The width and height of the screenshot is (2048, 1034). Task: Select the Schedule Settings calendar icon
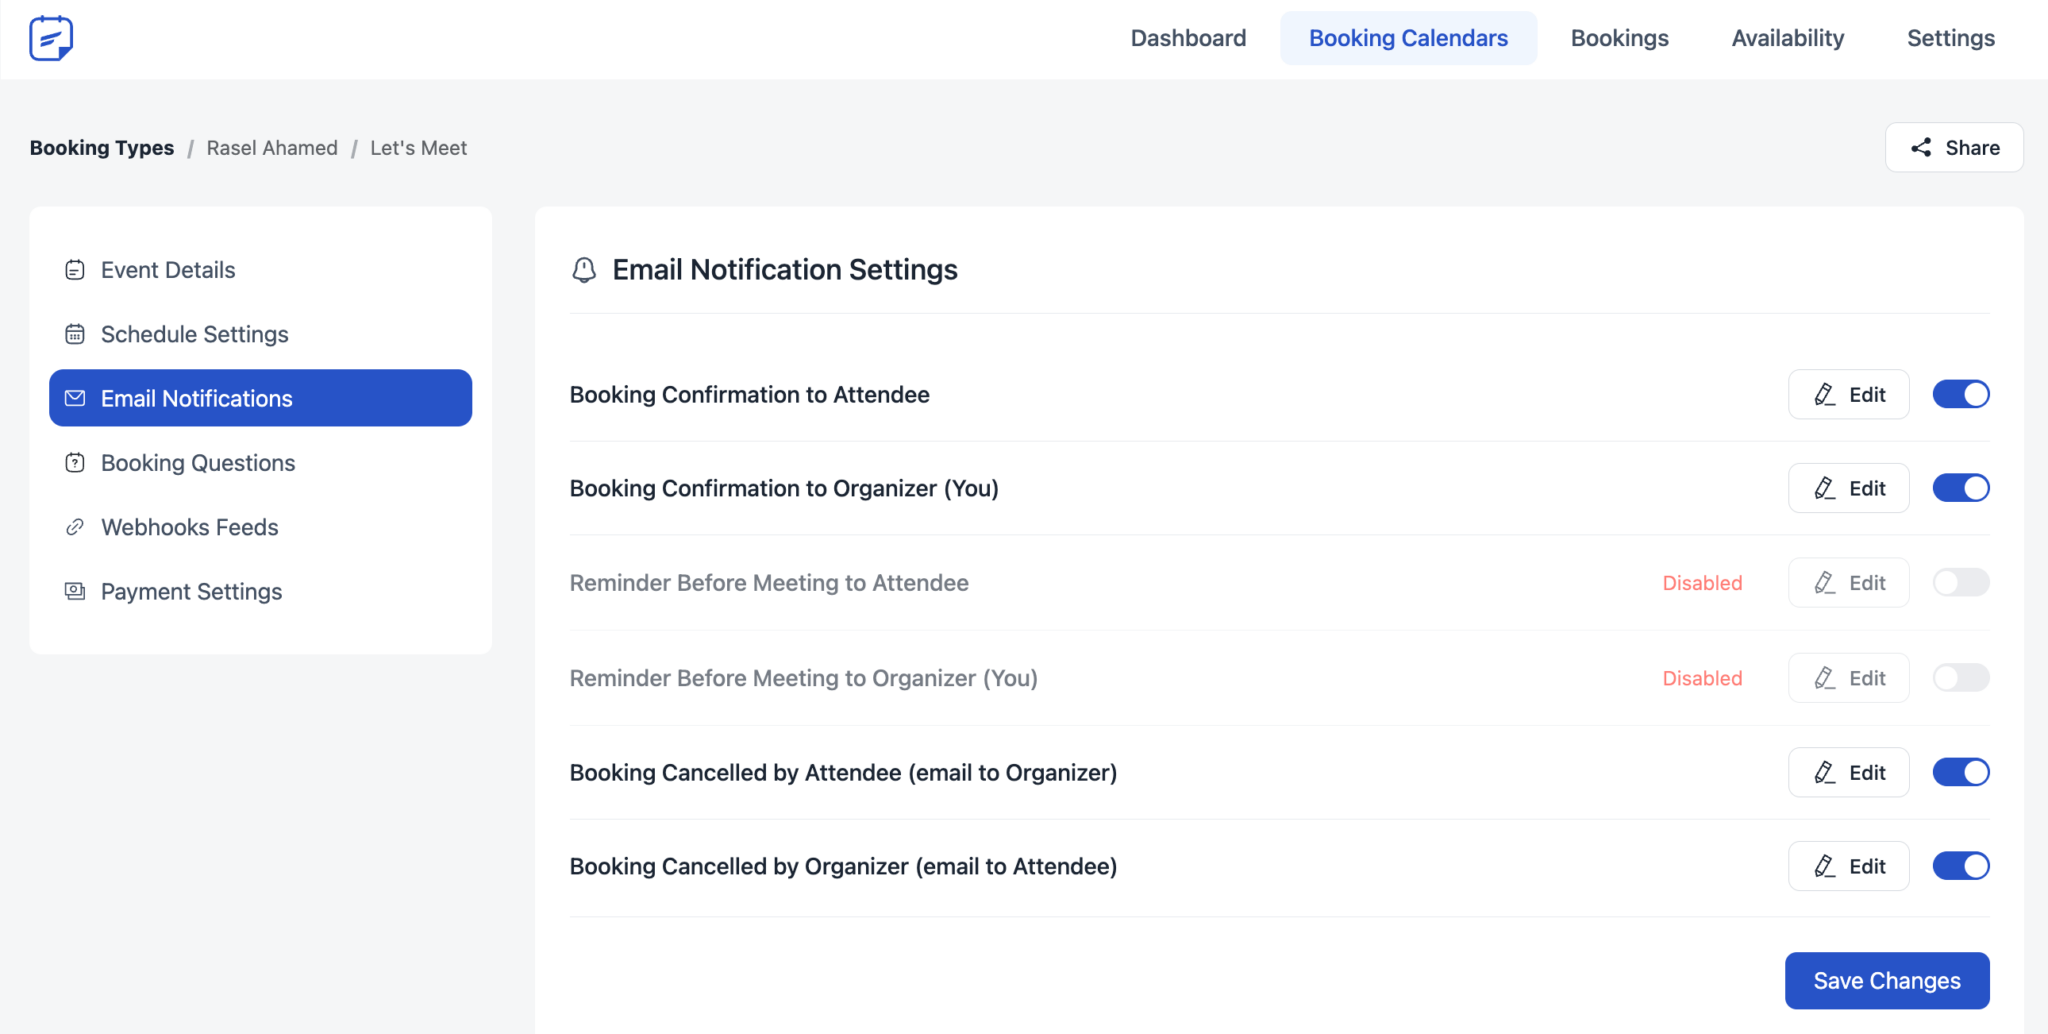tap(75, 334)
